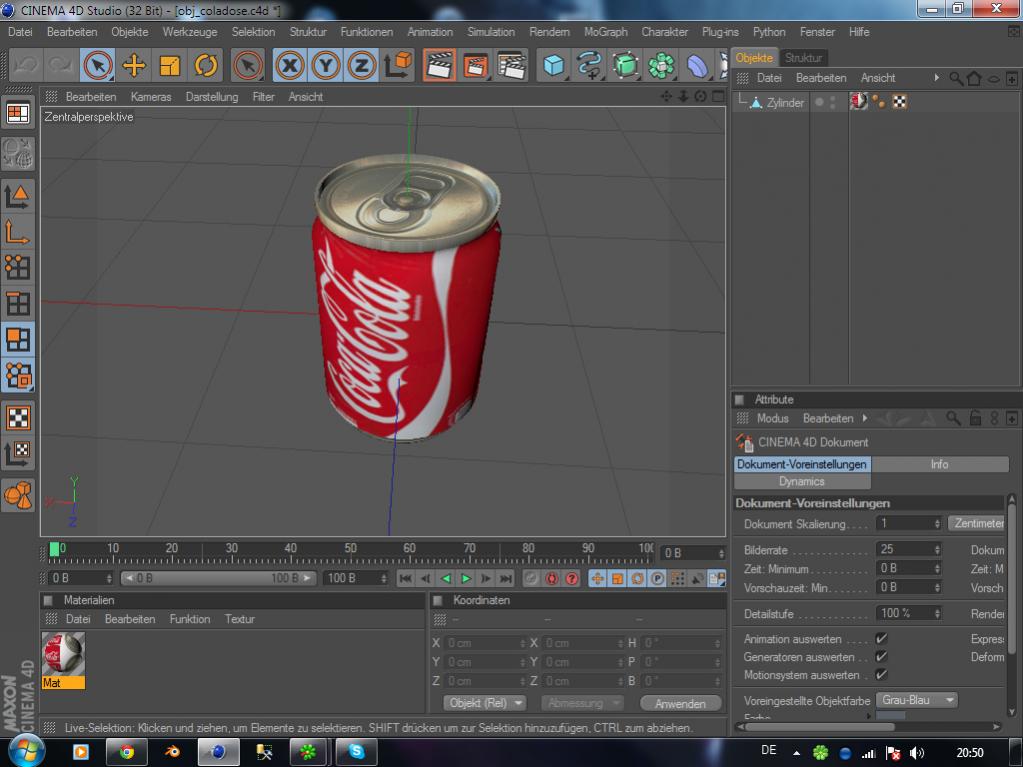
Task: Toggle Generatoren auswerten checkbox
Action: [x=881, y=657]
